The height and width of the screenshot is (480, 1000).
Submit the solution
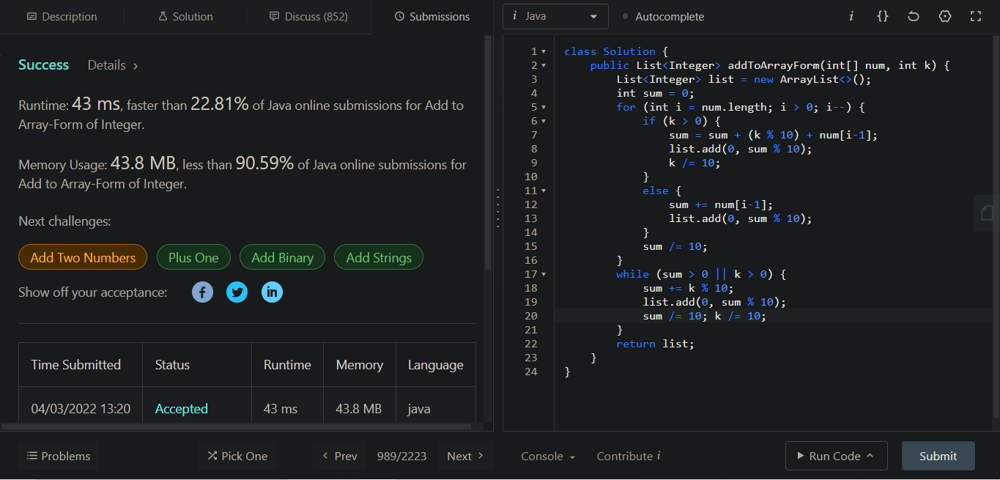point(938,456)
